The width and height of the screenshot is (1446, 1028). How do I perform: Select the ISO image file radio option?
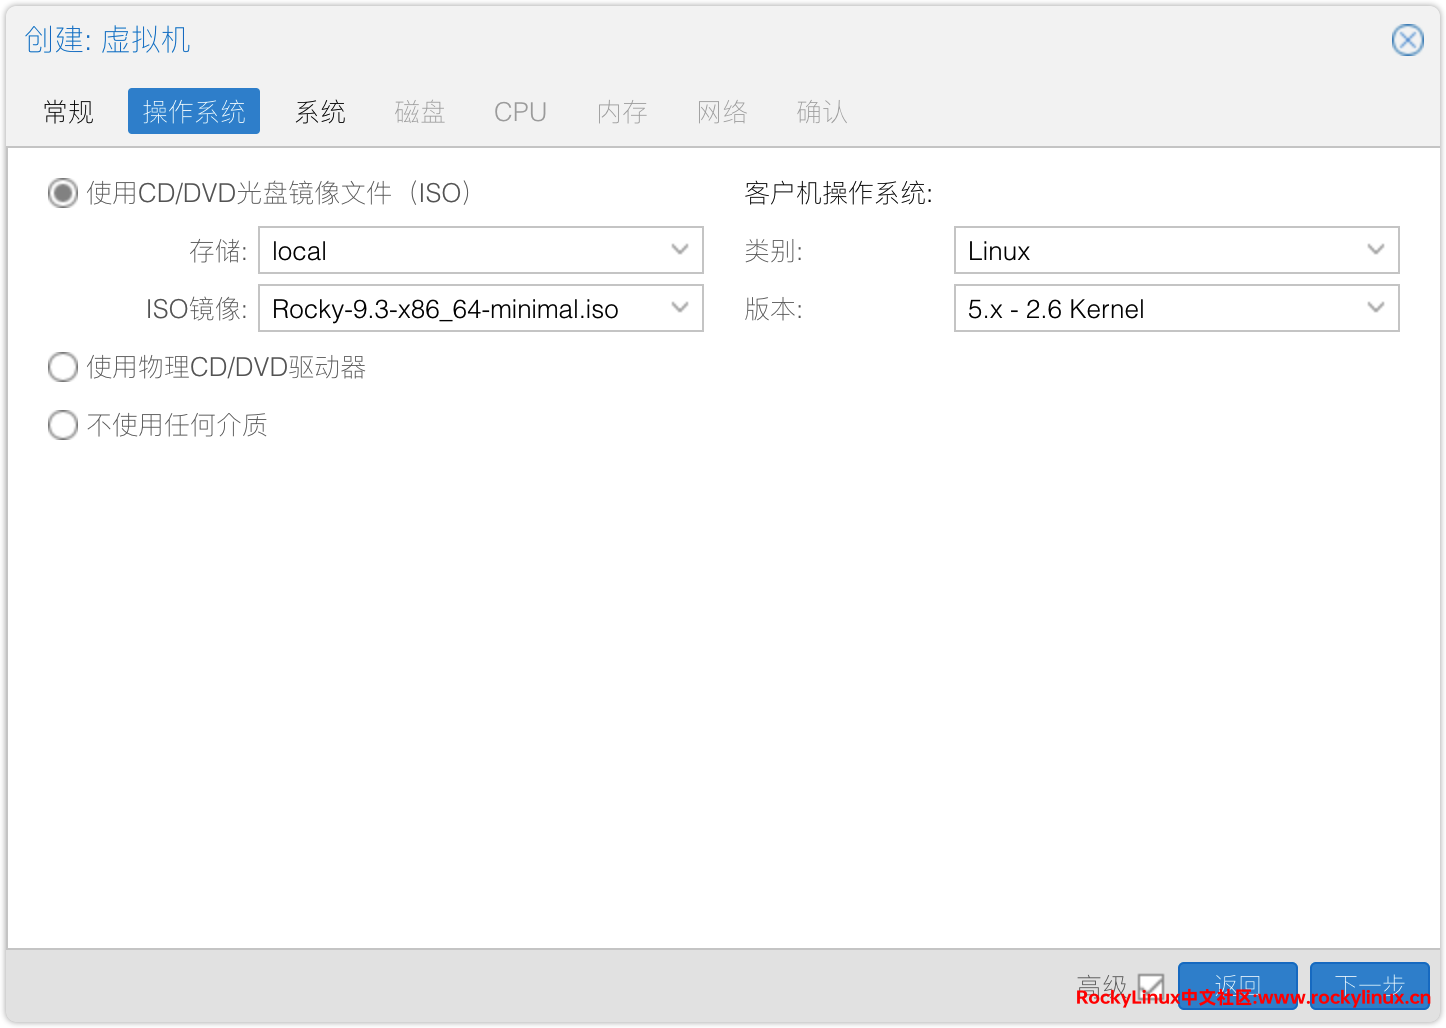[63, 193]
